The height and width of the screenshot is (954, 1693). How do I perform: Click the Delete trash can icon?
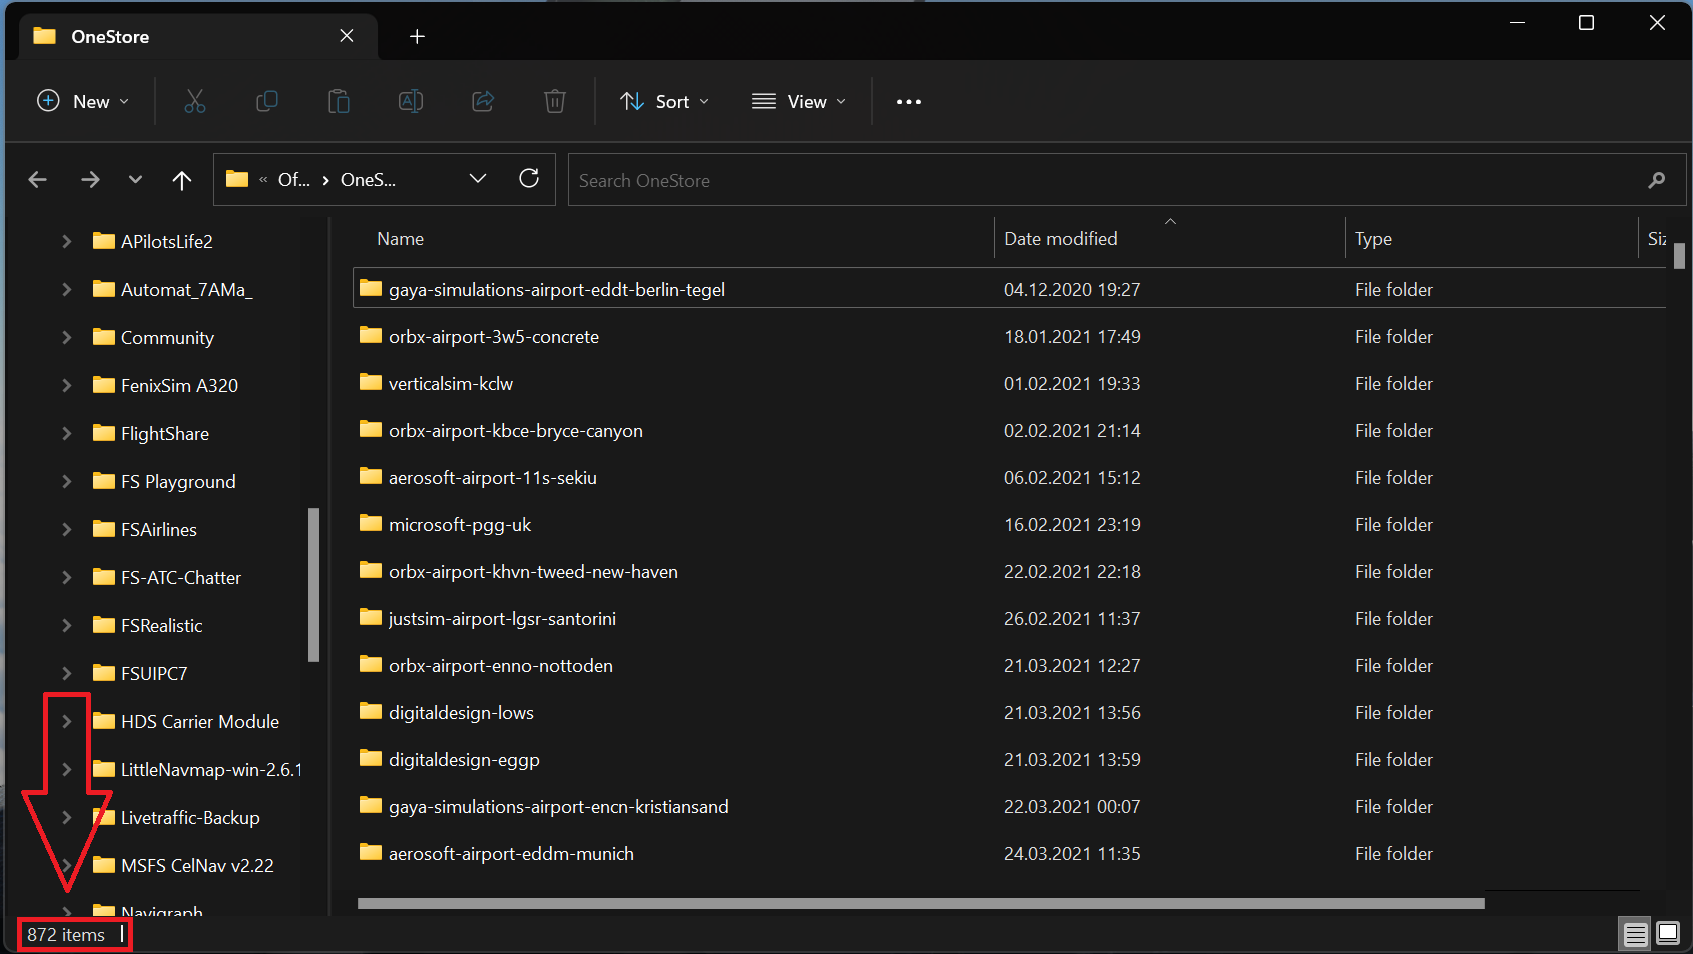pyautogui.click(x=555, y=101)
